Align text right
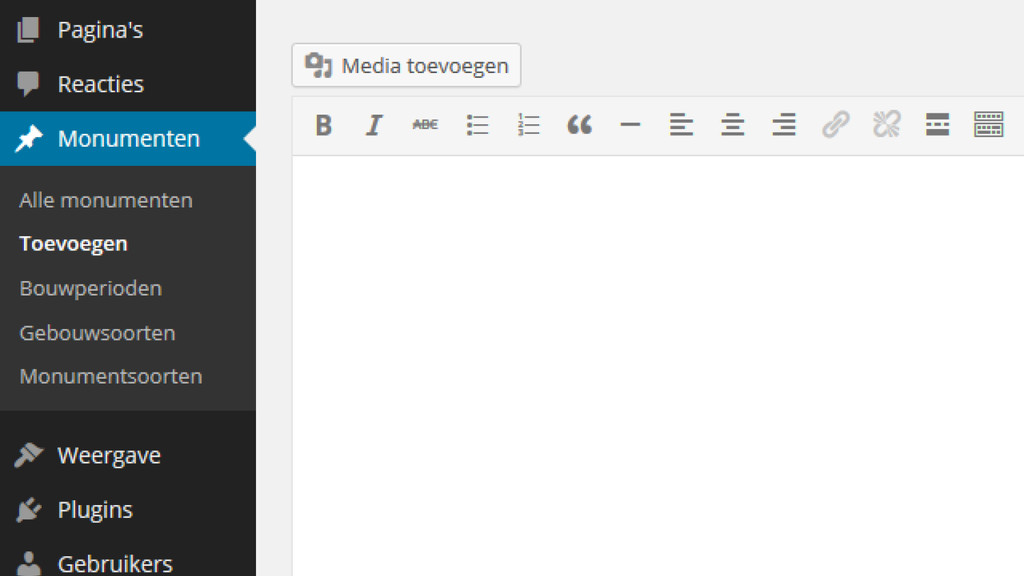The image size is (1024, 576). (x=784, y=124)
